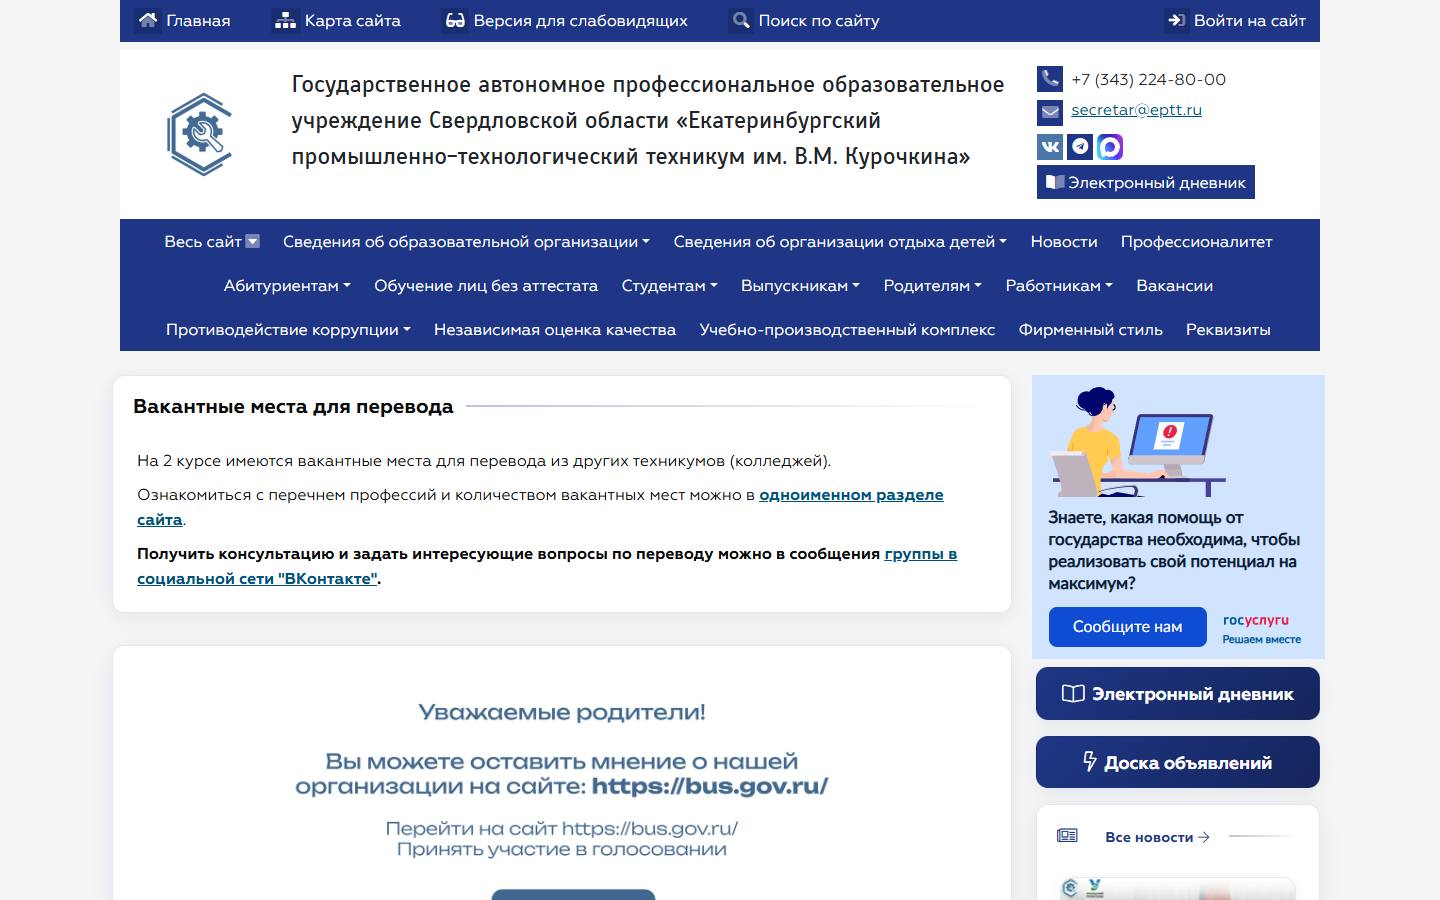Image resolution: width=1440 pixels, height=900 pixels.
Task: Open the Студентам dropdown menu
Action: 669,286
